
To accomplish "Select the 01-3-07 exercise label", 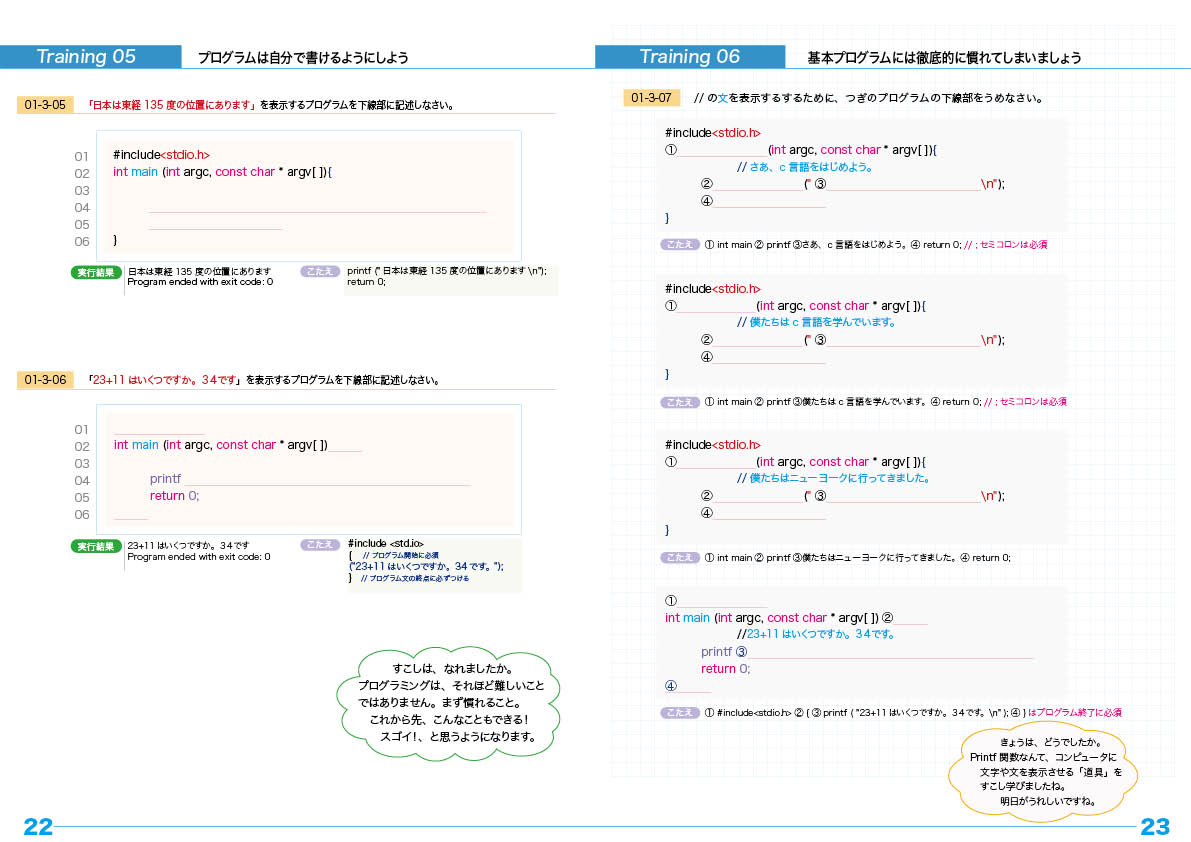I will (651, 98).
